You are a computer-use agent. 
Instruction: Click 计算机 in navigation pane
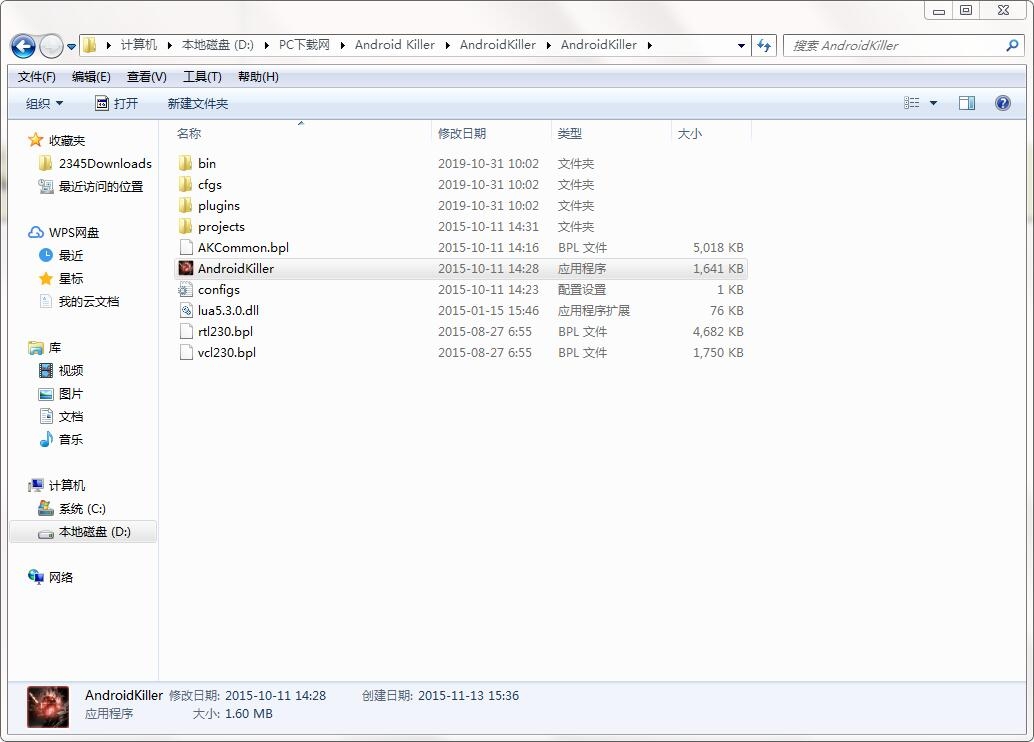(57, 485)
